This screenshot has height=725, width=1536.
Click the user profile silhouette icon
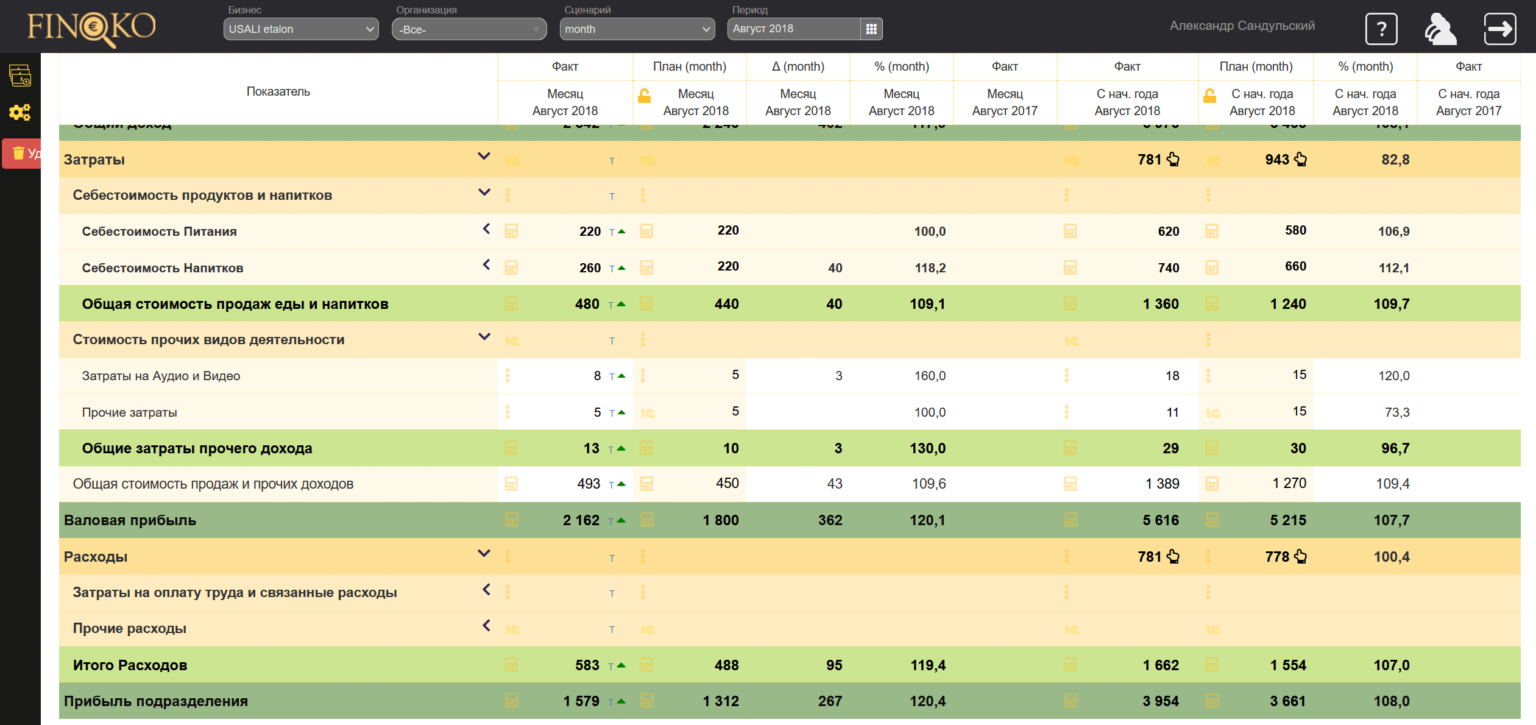coord(1440,29)
